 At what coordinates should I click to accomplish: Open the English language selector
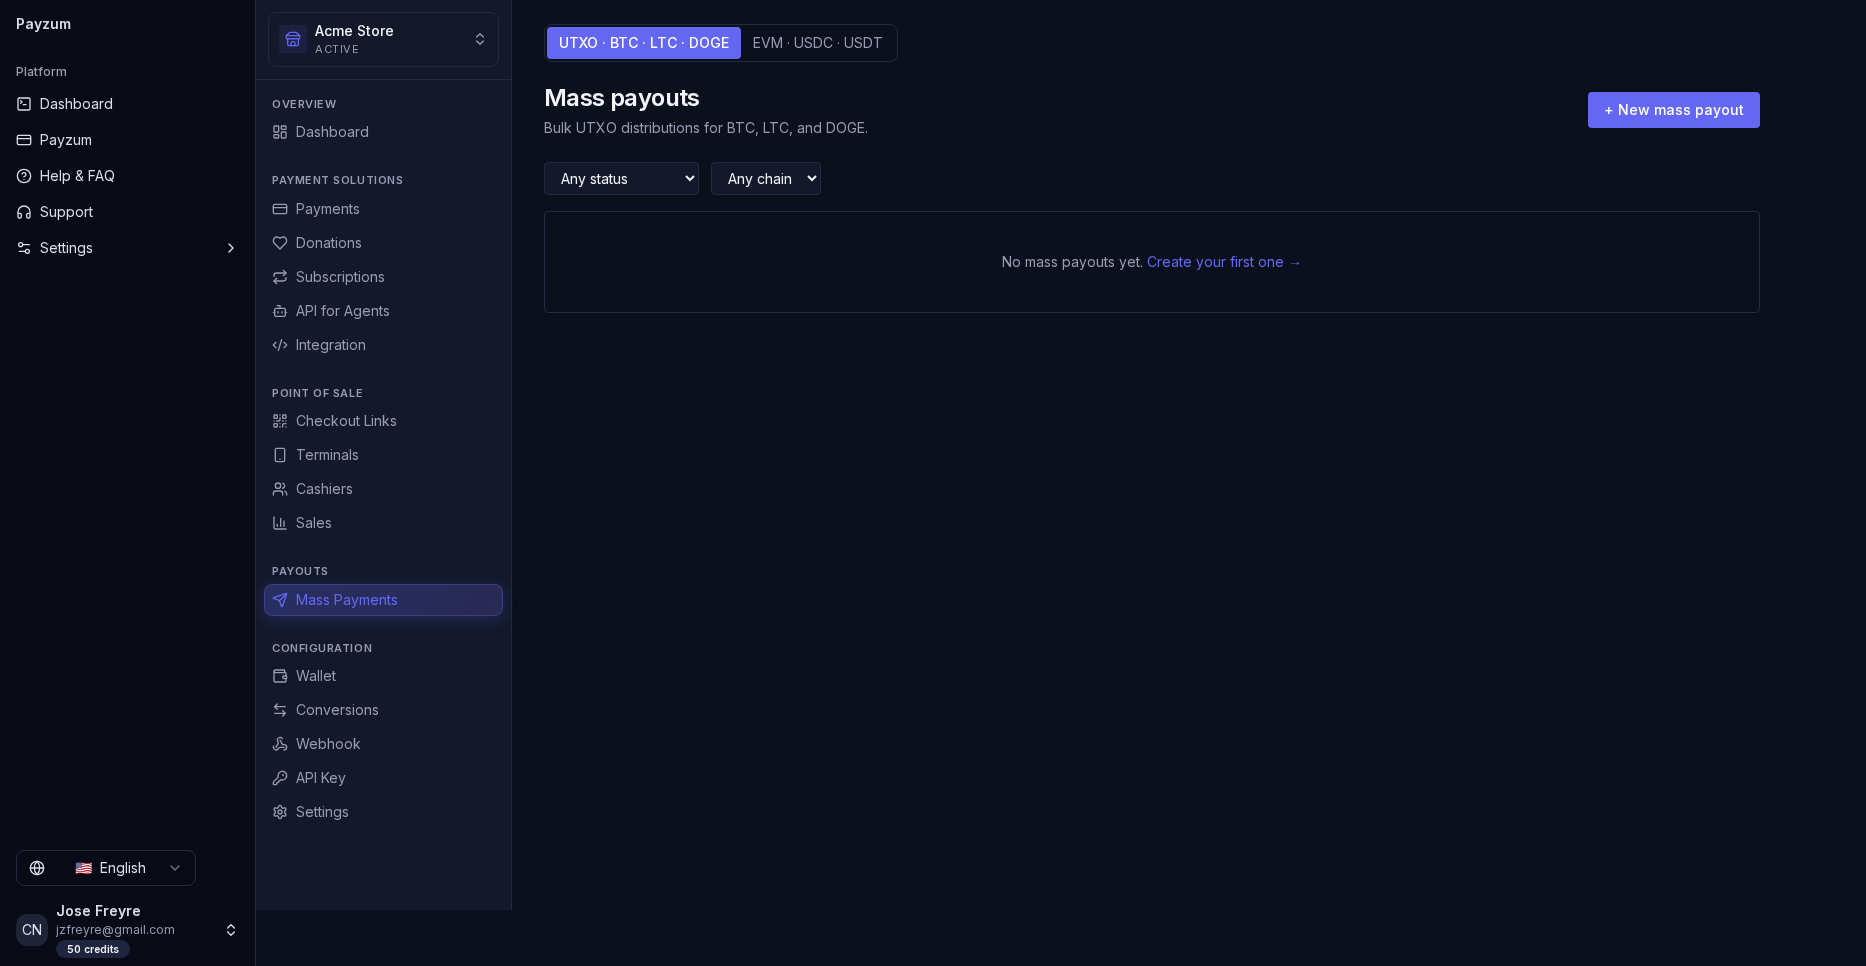click(106, 868)
